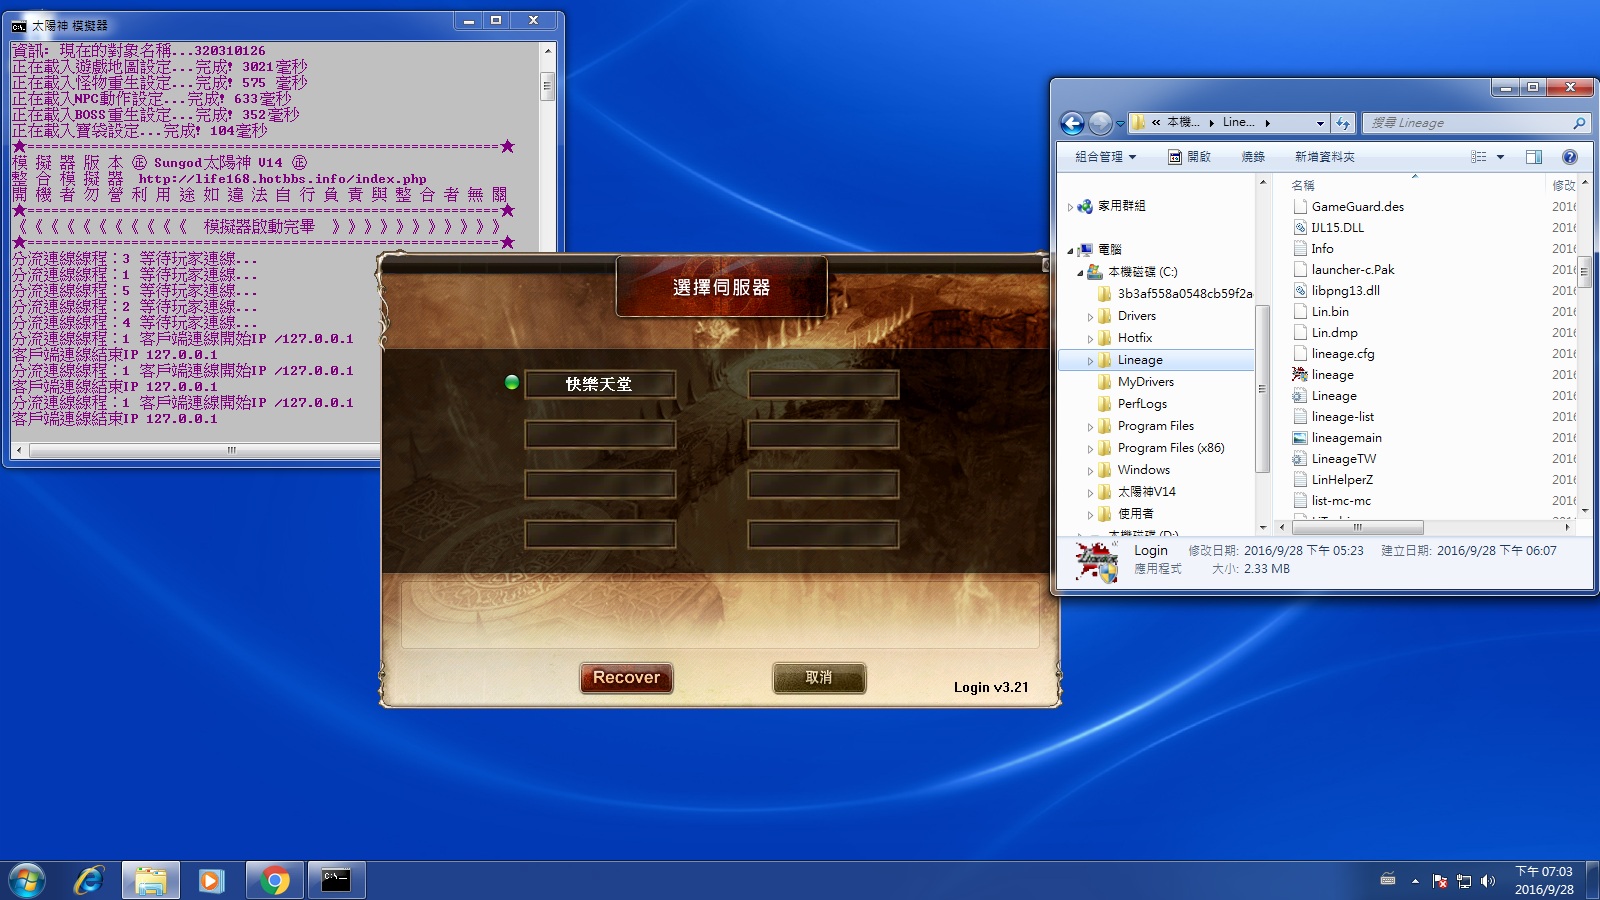Click 開啟 in the Explorer toolbar
This screenshot has width=1600, height=900.
[1190, 157]
